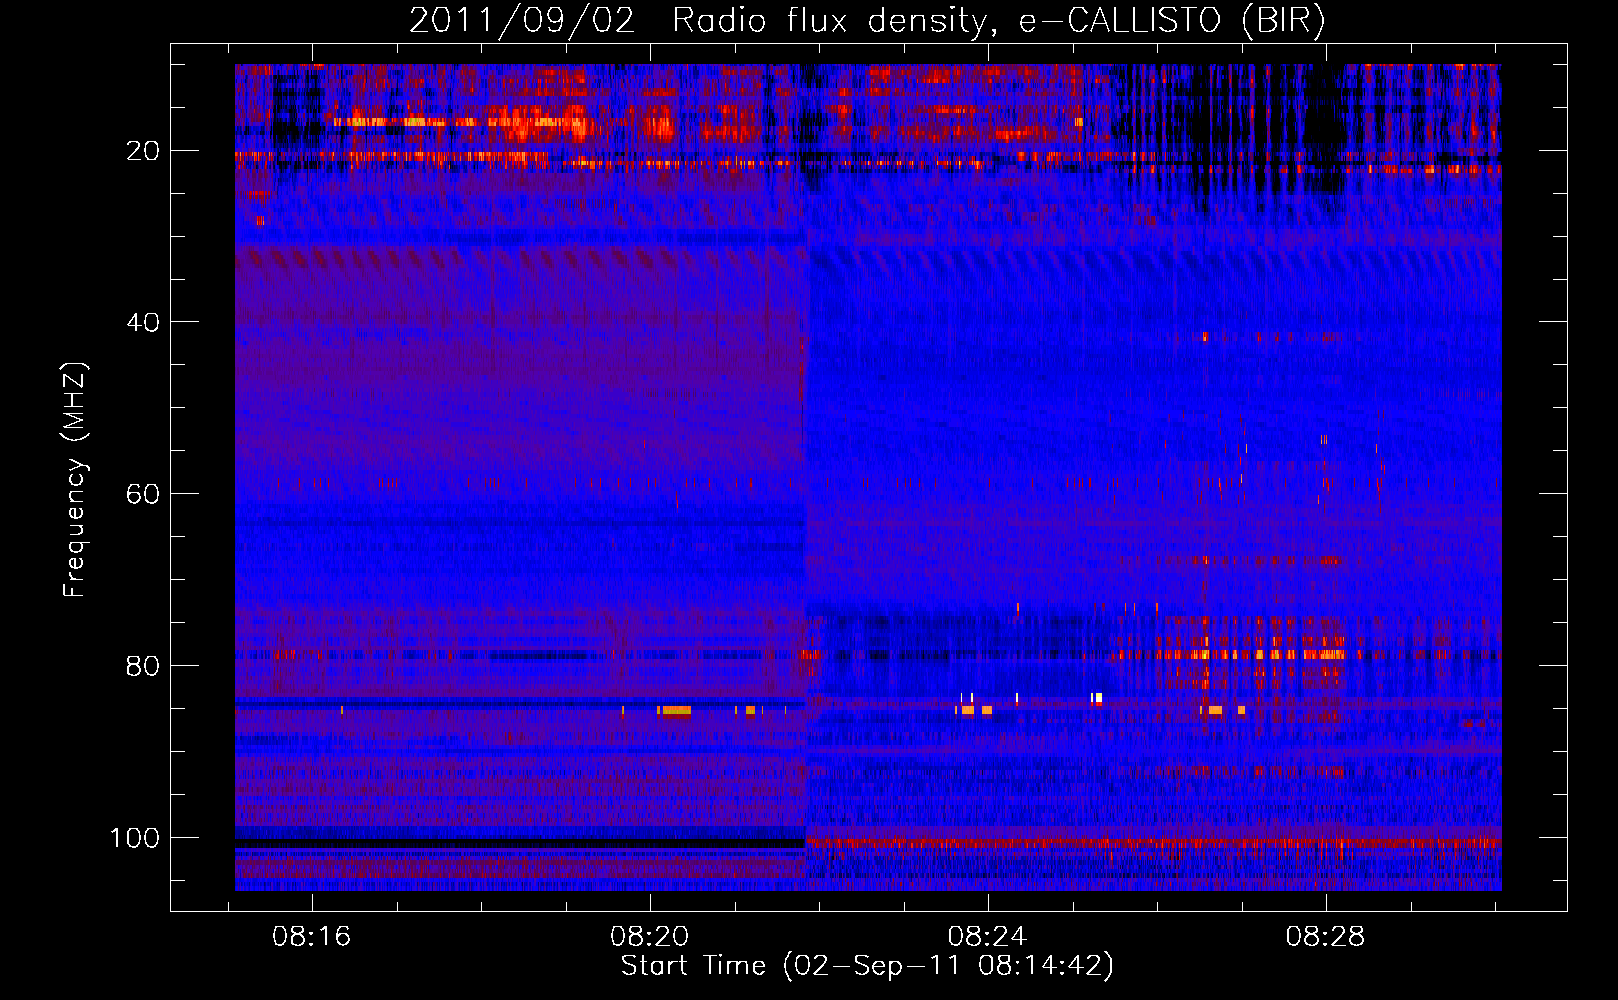Click the plot title 'Radio flux density, e-CALLISTO (BIR)'
The image size is (1618, 1000).
pyautogui.click(x=999, y=21)
